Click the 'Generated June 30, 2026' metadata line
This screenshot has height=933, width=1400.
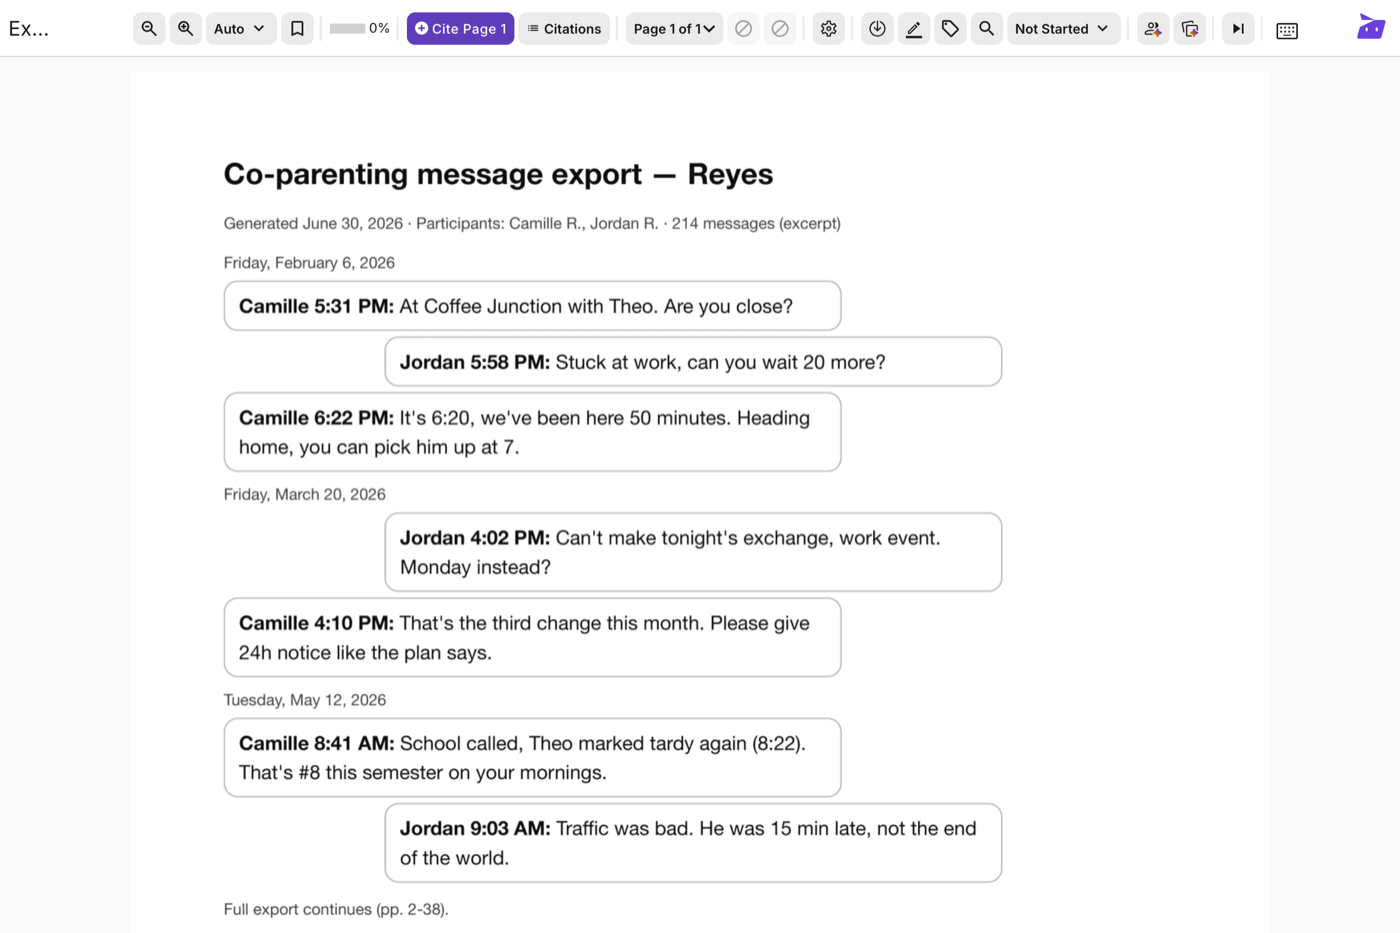click(x=532, y=223)
